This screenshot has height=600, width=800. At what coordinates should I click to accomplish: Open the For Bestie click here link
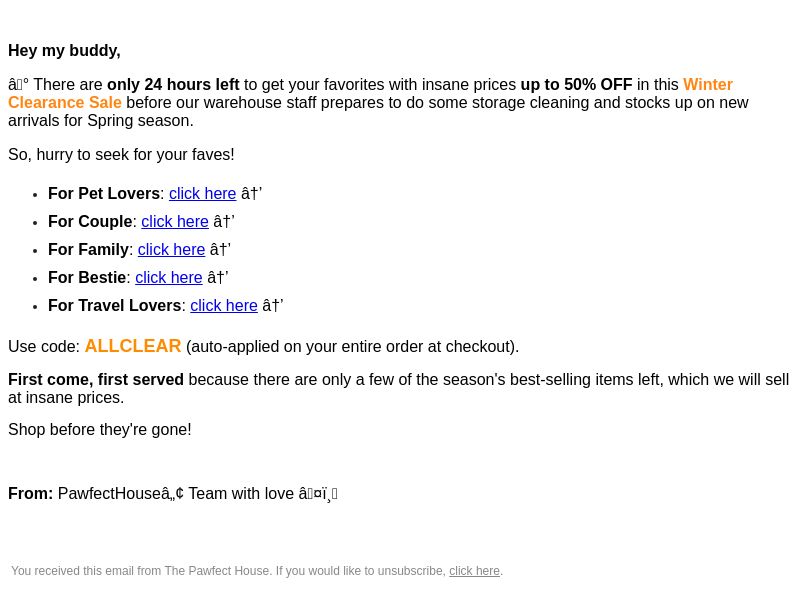click(x=169, y=278)
